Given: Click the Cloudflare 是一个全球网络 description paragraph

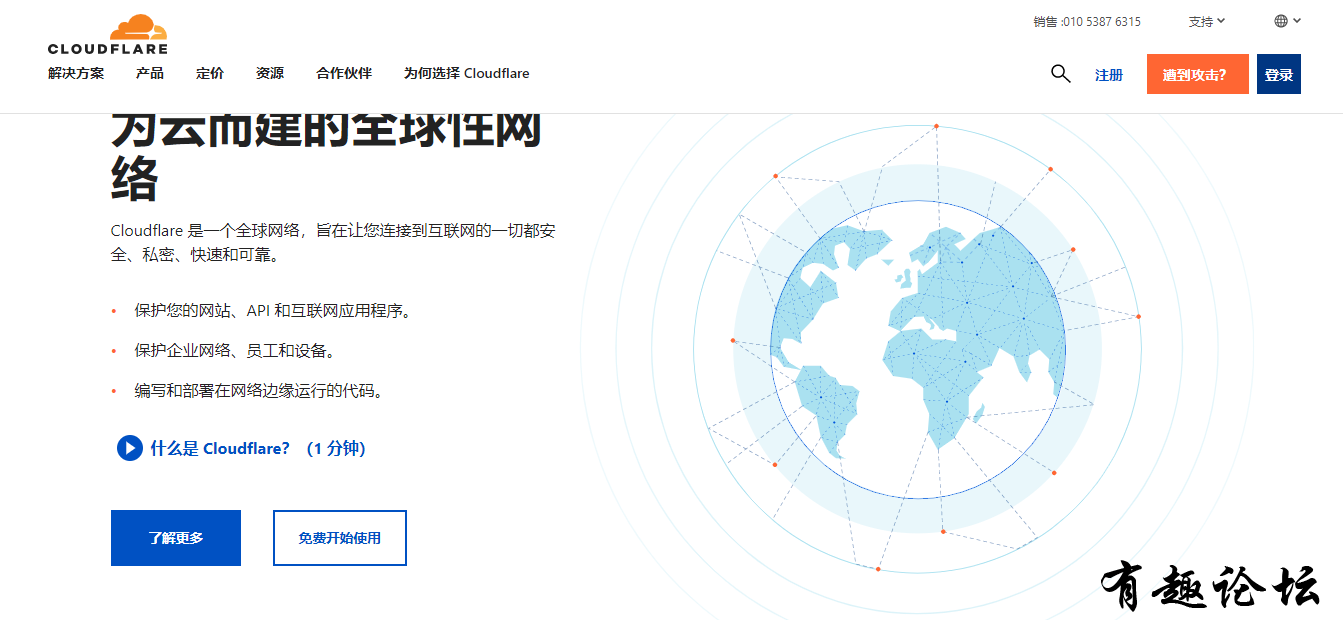Looking at the screenshot, I should (x=333, y=243).
